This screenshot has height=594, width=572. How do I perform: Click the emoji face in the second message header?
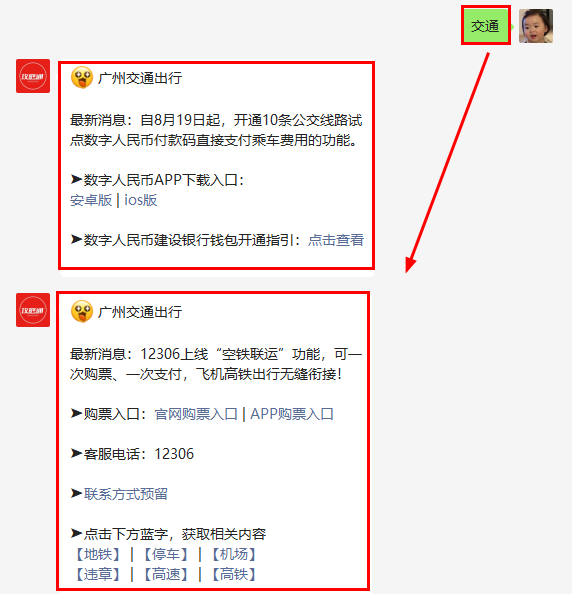click(x=82, y=312)
